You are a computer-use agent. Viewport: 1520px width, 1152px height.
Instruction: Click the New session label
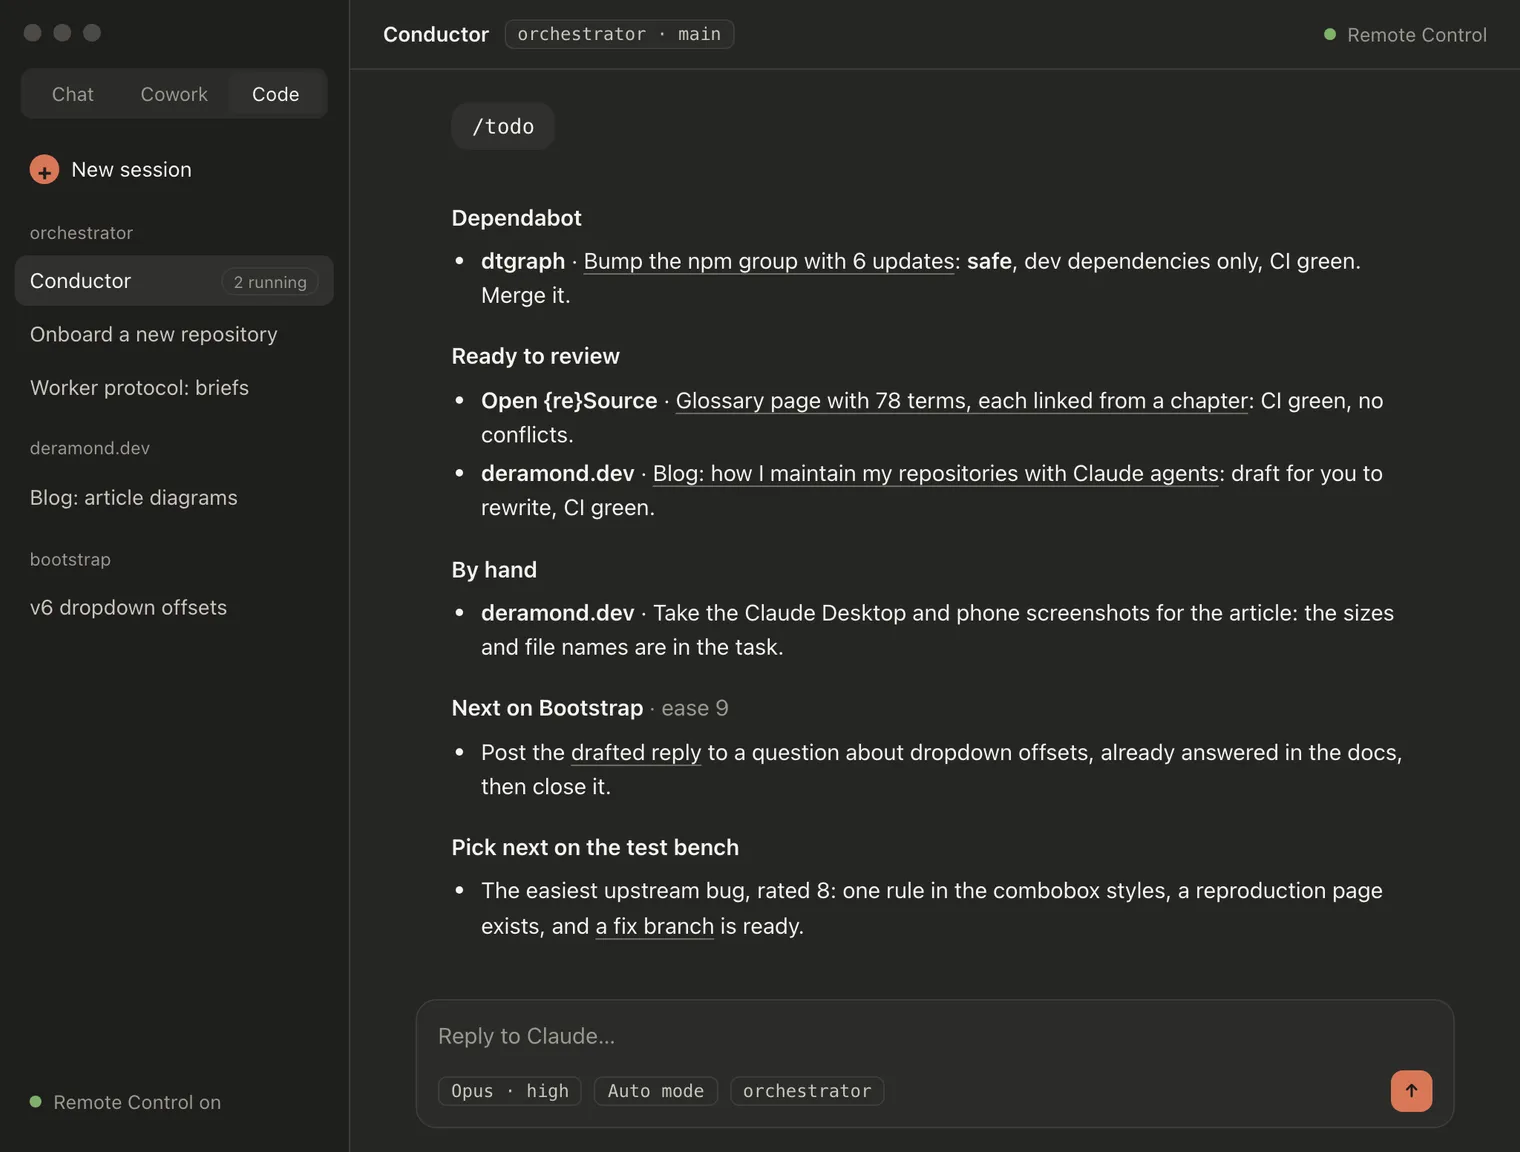pos(131,170)
